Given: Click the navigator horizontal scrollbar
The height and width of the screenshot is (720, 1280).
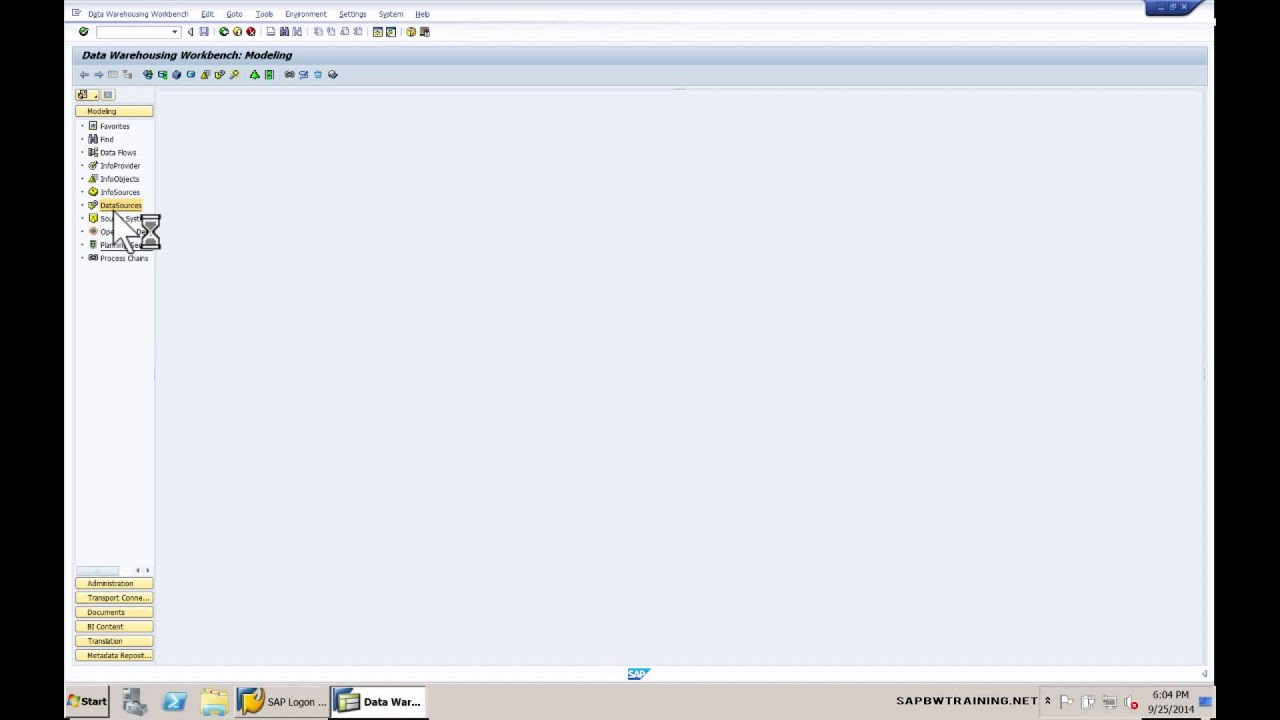Looking at the screenshot, I should (97, 571).
